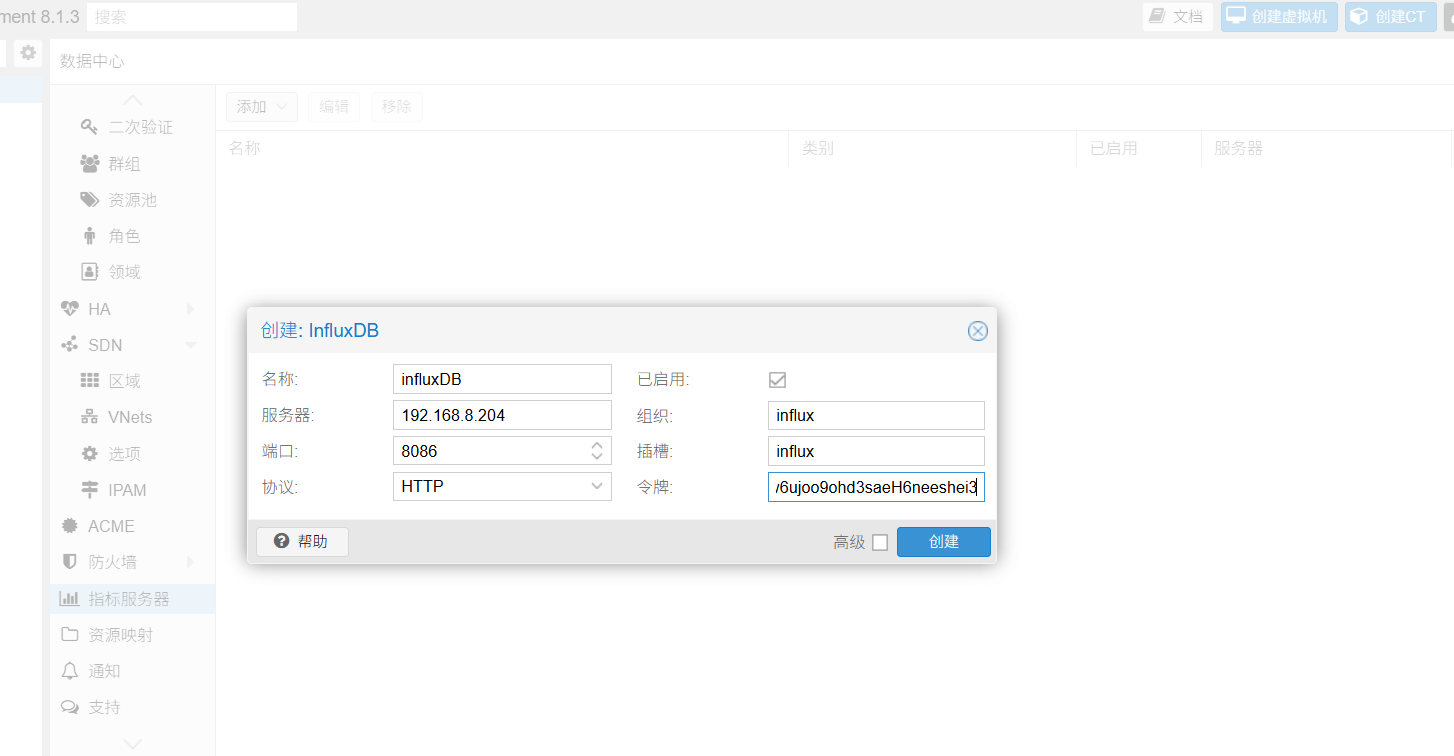Click the 帮助 help button

302,542
